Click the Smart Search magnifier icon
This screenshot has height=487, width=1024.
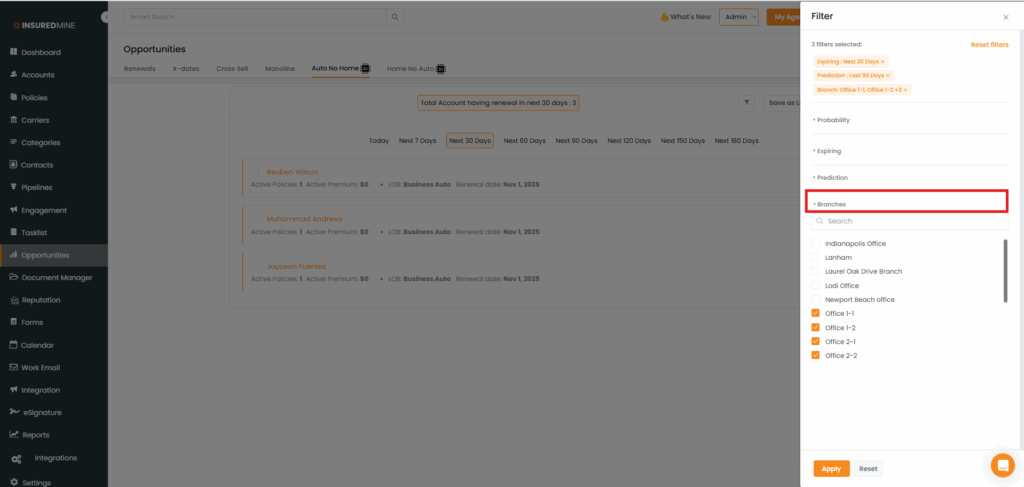[395, 17]
